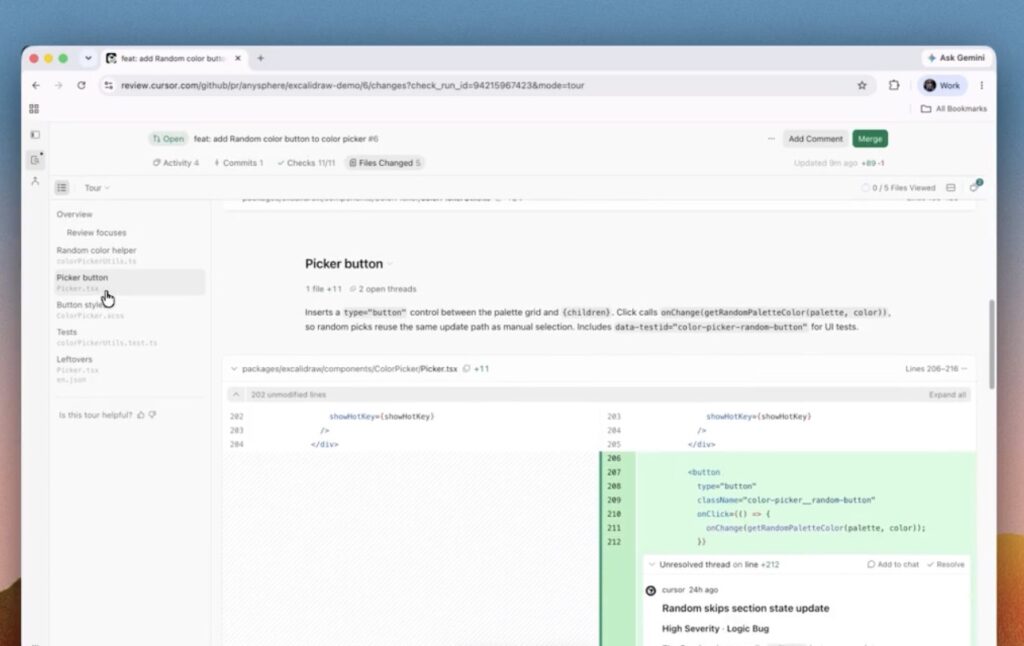The width and height of the screenshot is (1024, 646).
Task: Open the Tests tour step
Action: click(129, 337)
